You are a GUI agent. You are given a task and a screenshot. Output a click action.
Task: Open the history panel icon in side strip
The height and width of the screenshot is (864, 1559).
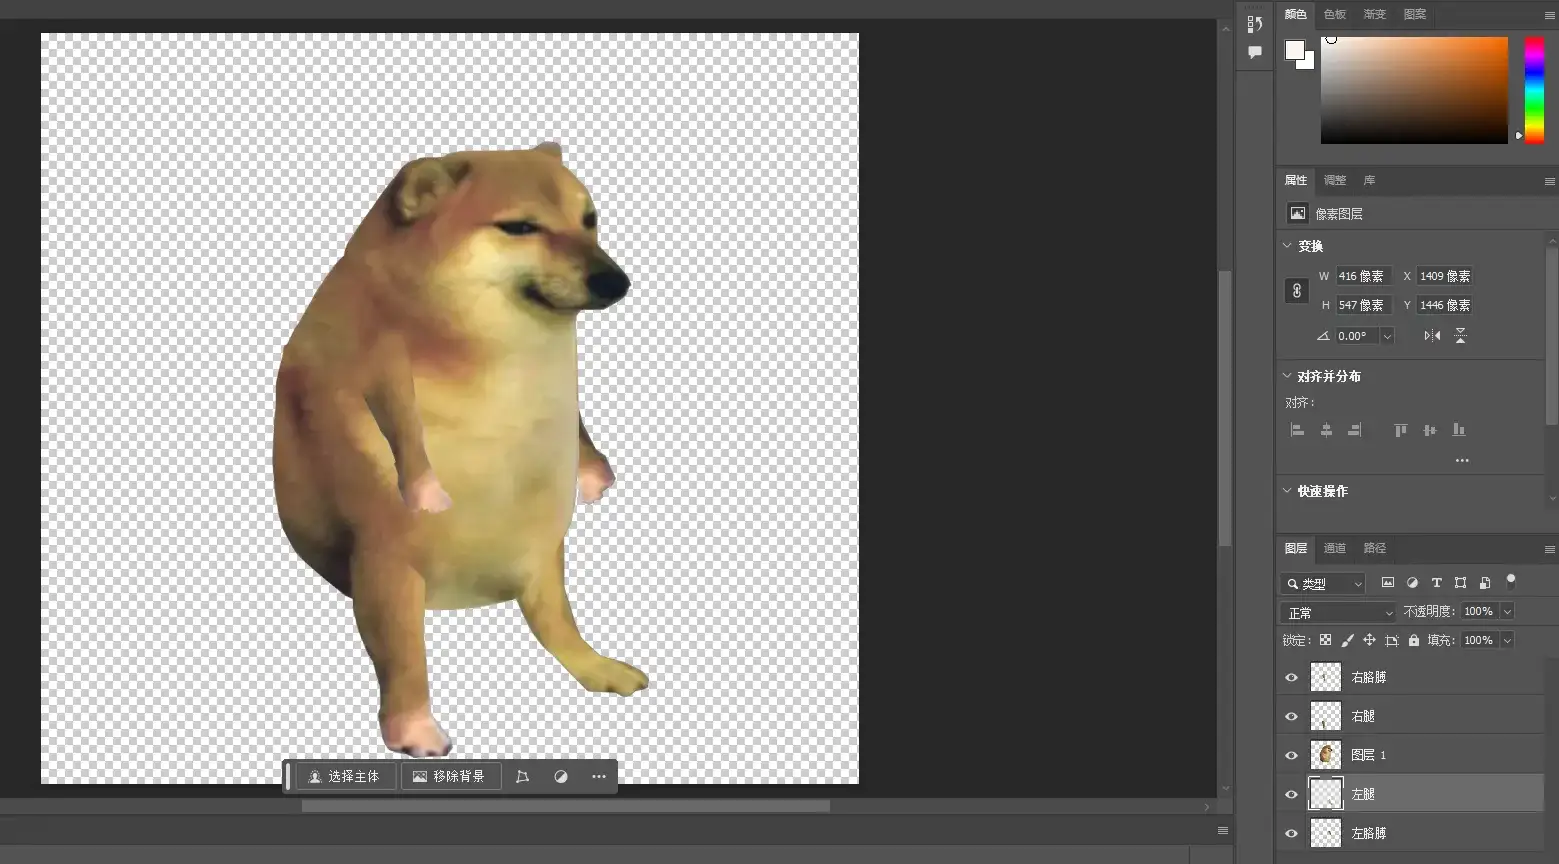click(1255, 23)
